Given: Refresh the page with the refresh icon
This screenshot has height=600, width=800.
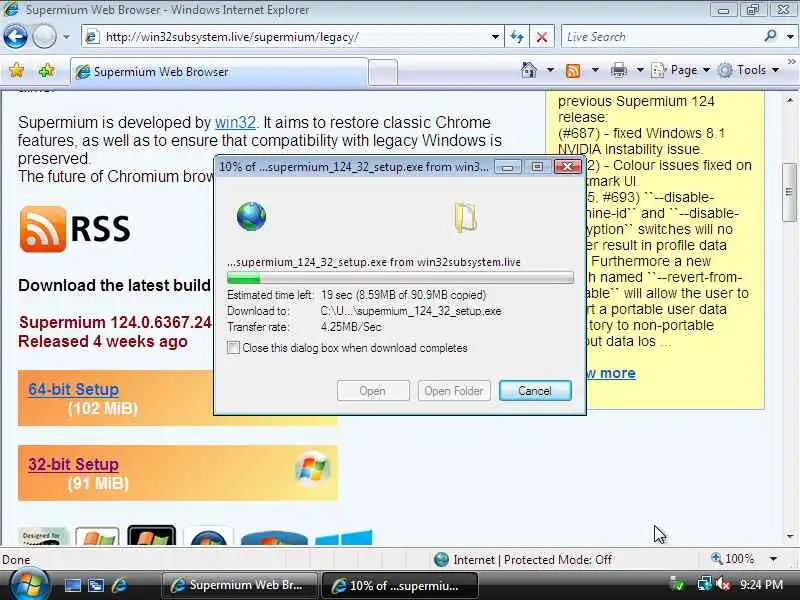Looking at the screenshot, I should [517, 37].
